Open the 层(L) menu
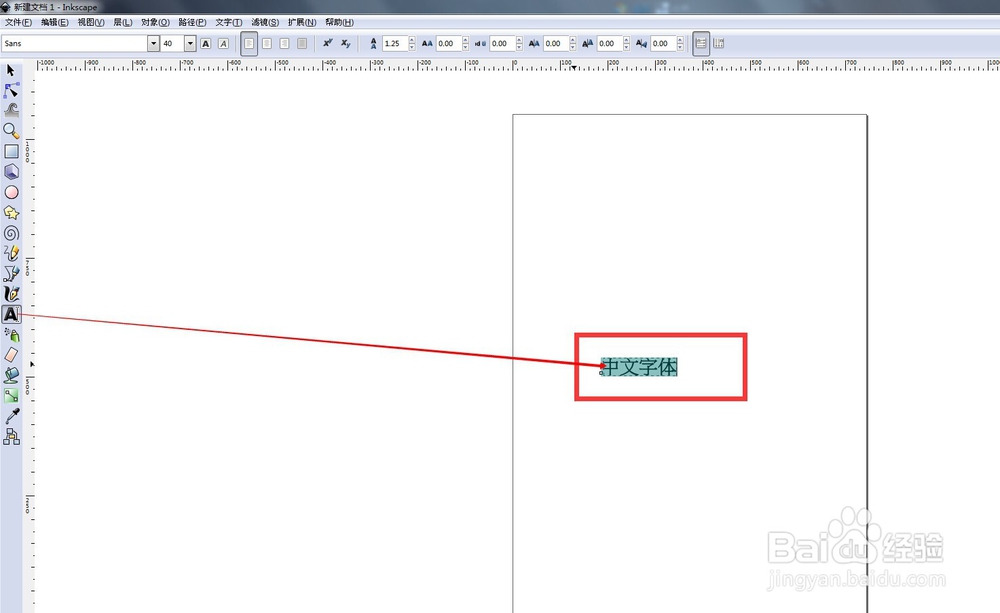This screenshot has width=1000, height=613. pyautogui.click(x=123, y=22)
